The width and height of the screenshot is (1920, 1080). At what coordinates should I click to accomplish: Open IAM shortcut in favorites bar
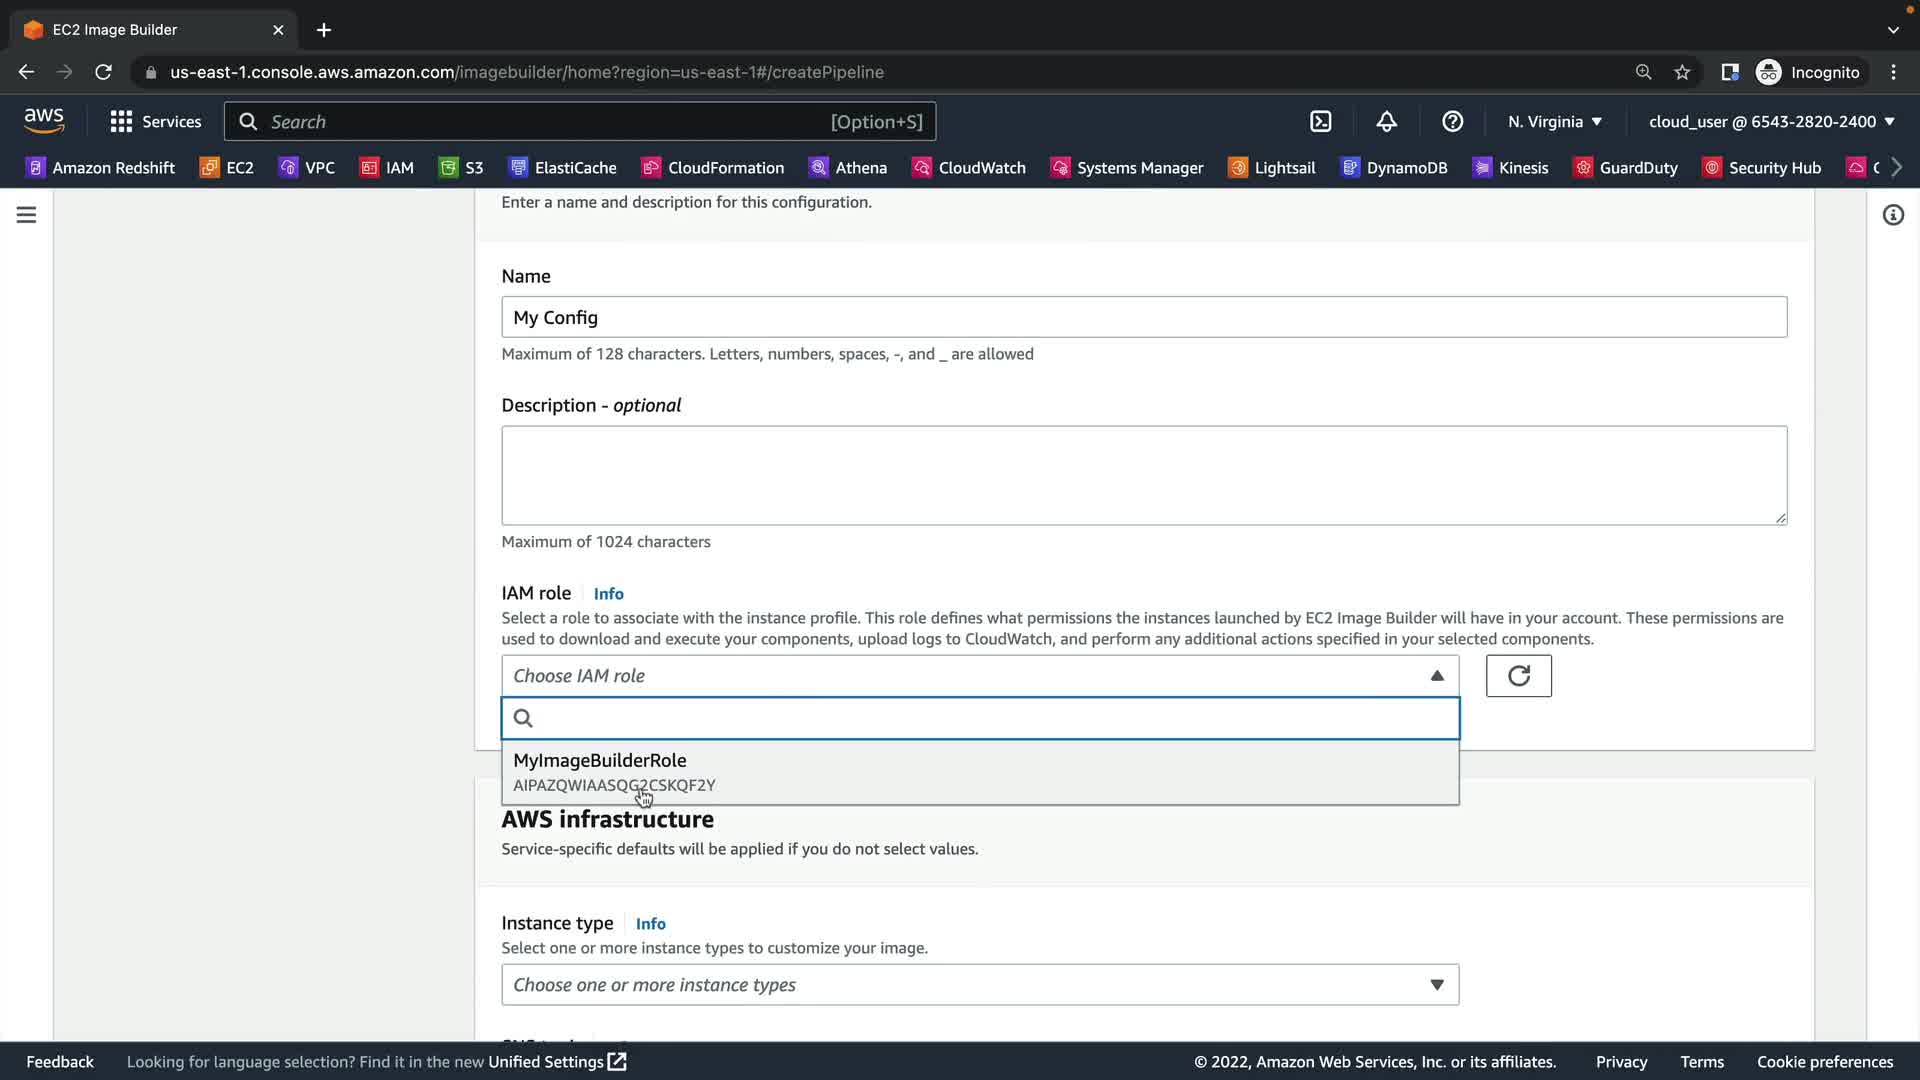pos(387,168)
